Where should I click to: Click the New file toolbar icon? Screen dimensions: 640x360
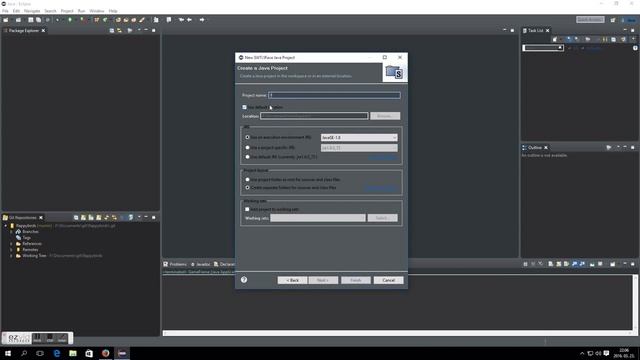click(6, 20)
